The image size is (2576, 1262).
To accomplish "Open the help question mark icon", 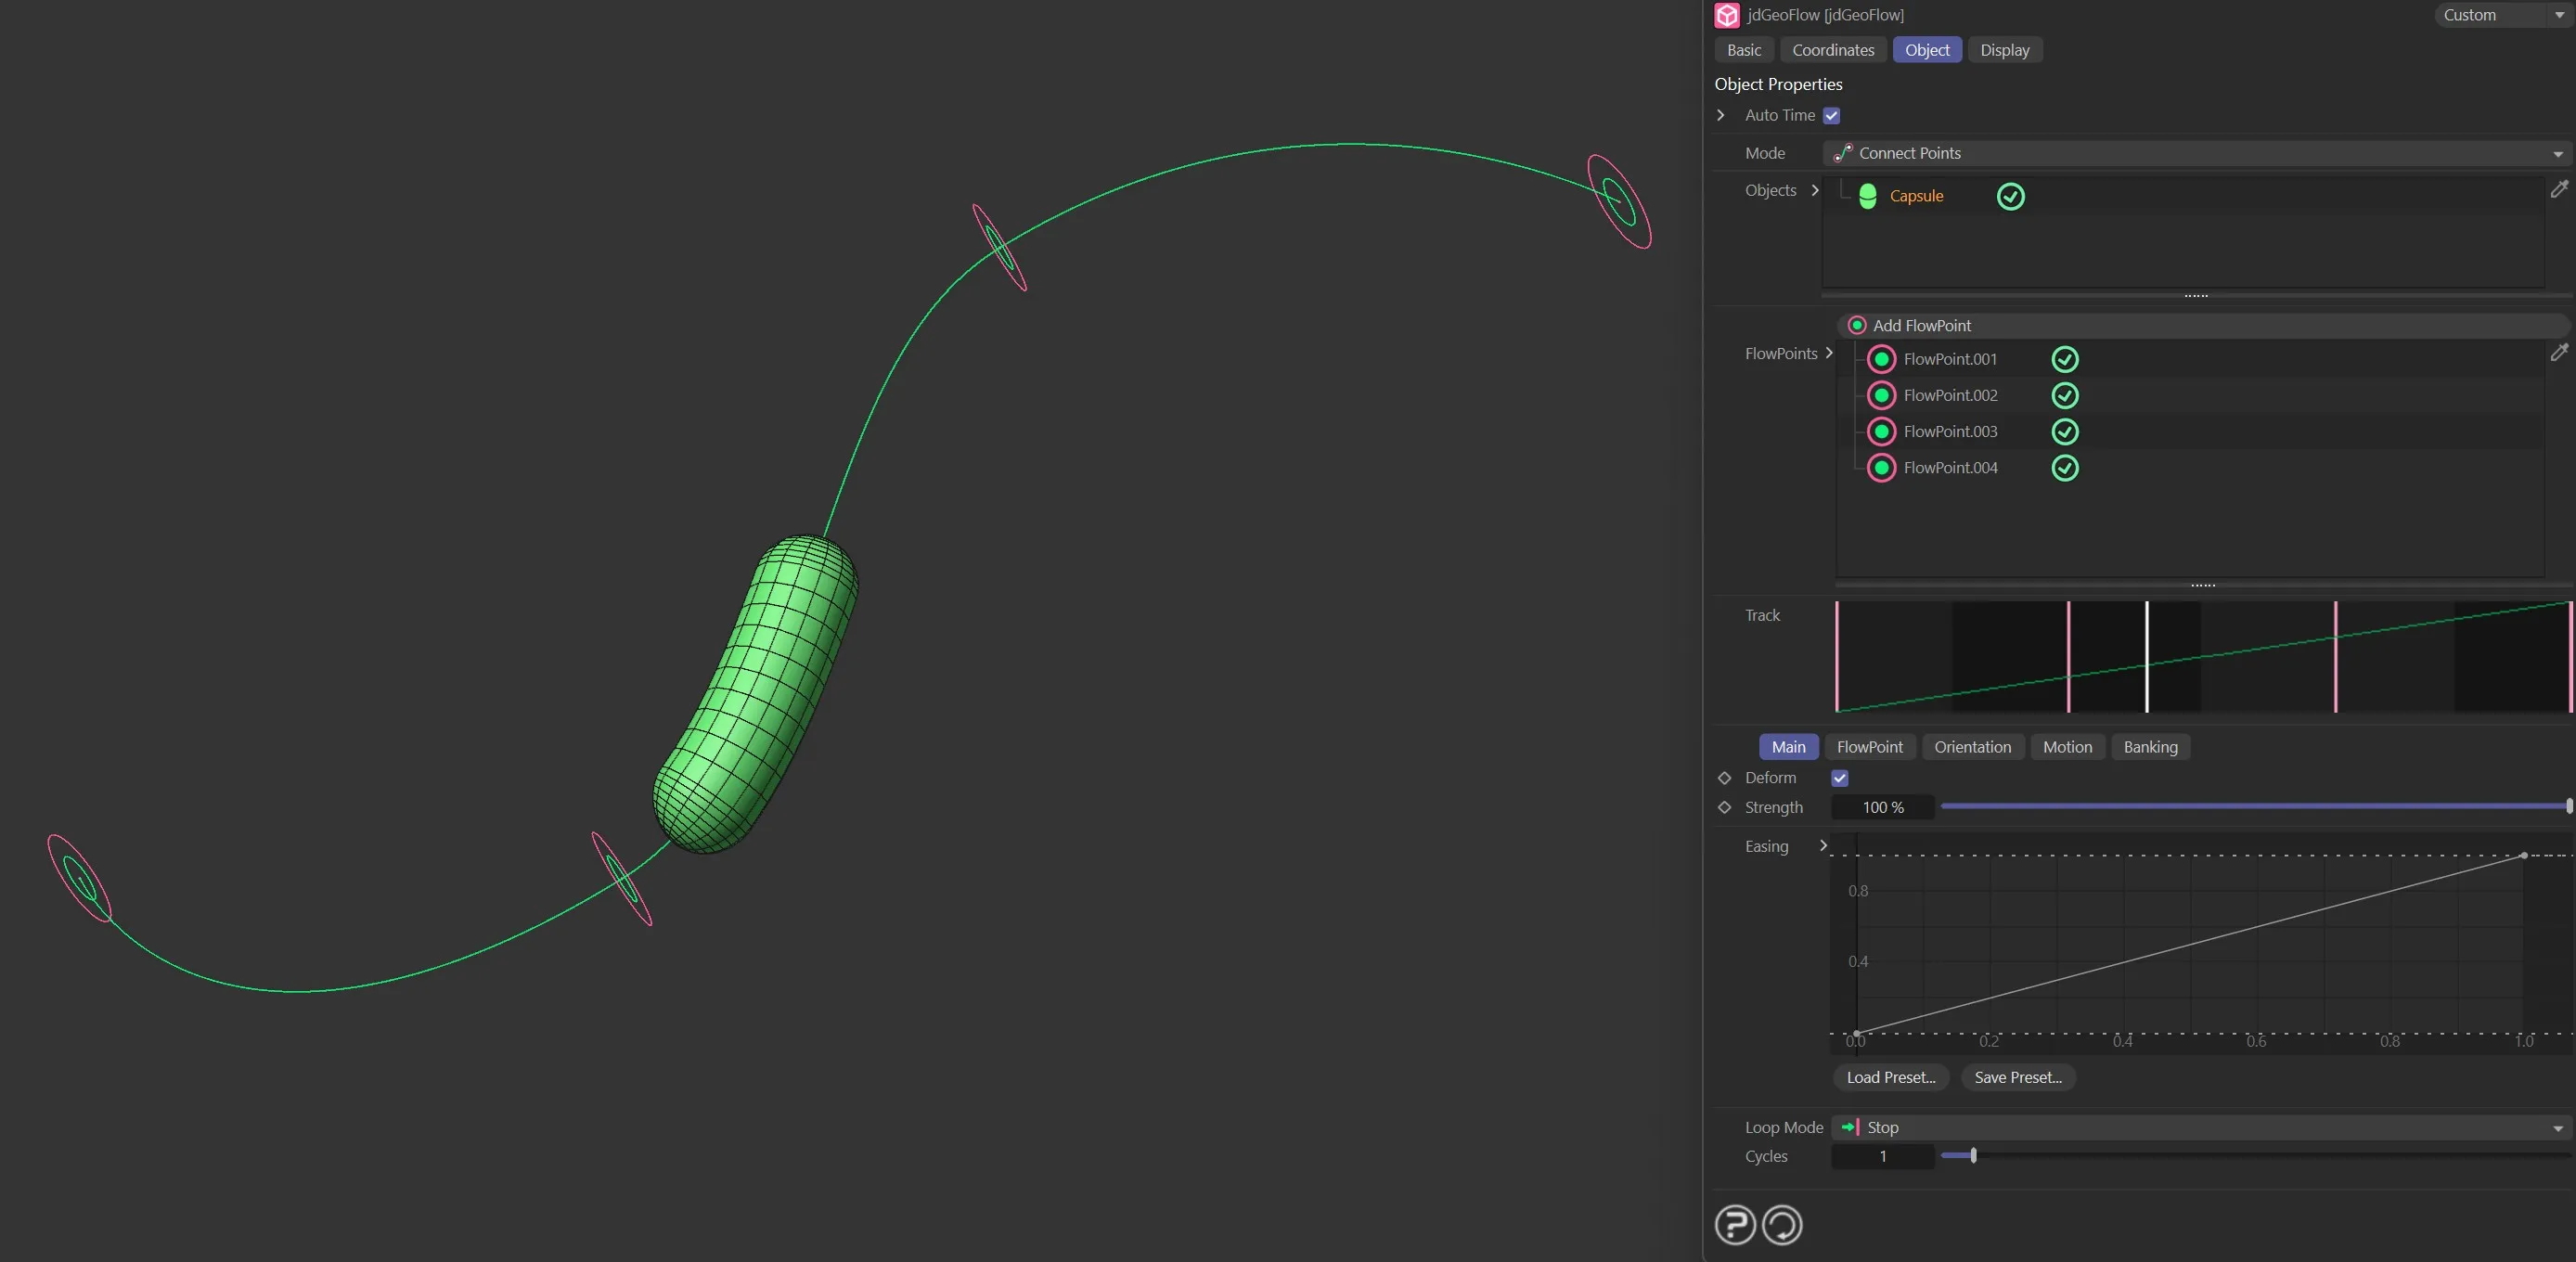I will [x=1734, y=1225].
